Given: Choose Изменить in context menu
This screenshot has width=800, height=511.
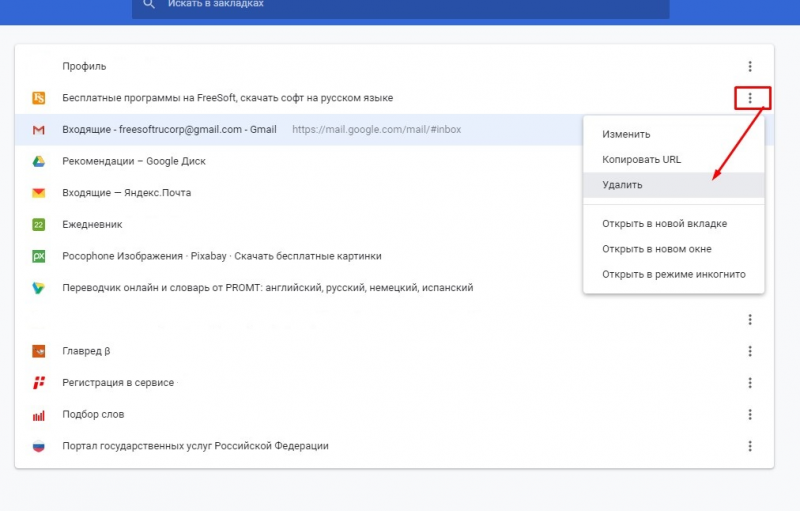Looking at the screenshot, I should (x=673, y=135).
